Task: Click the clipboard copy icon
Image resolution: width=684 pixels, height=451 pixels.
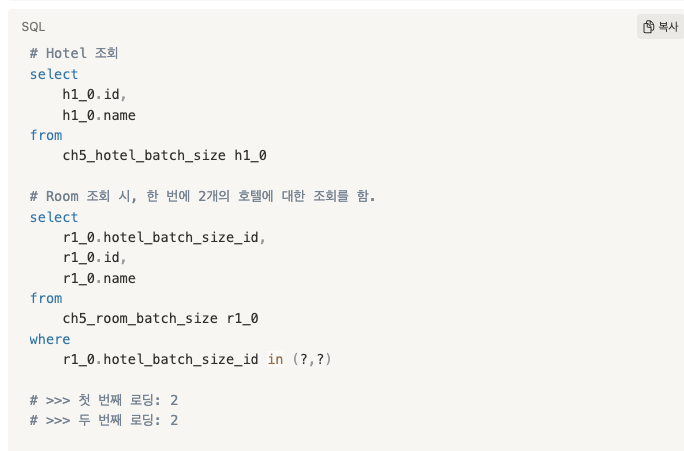Action: (x=648, y=27)
